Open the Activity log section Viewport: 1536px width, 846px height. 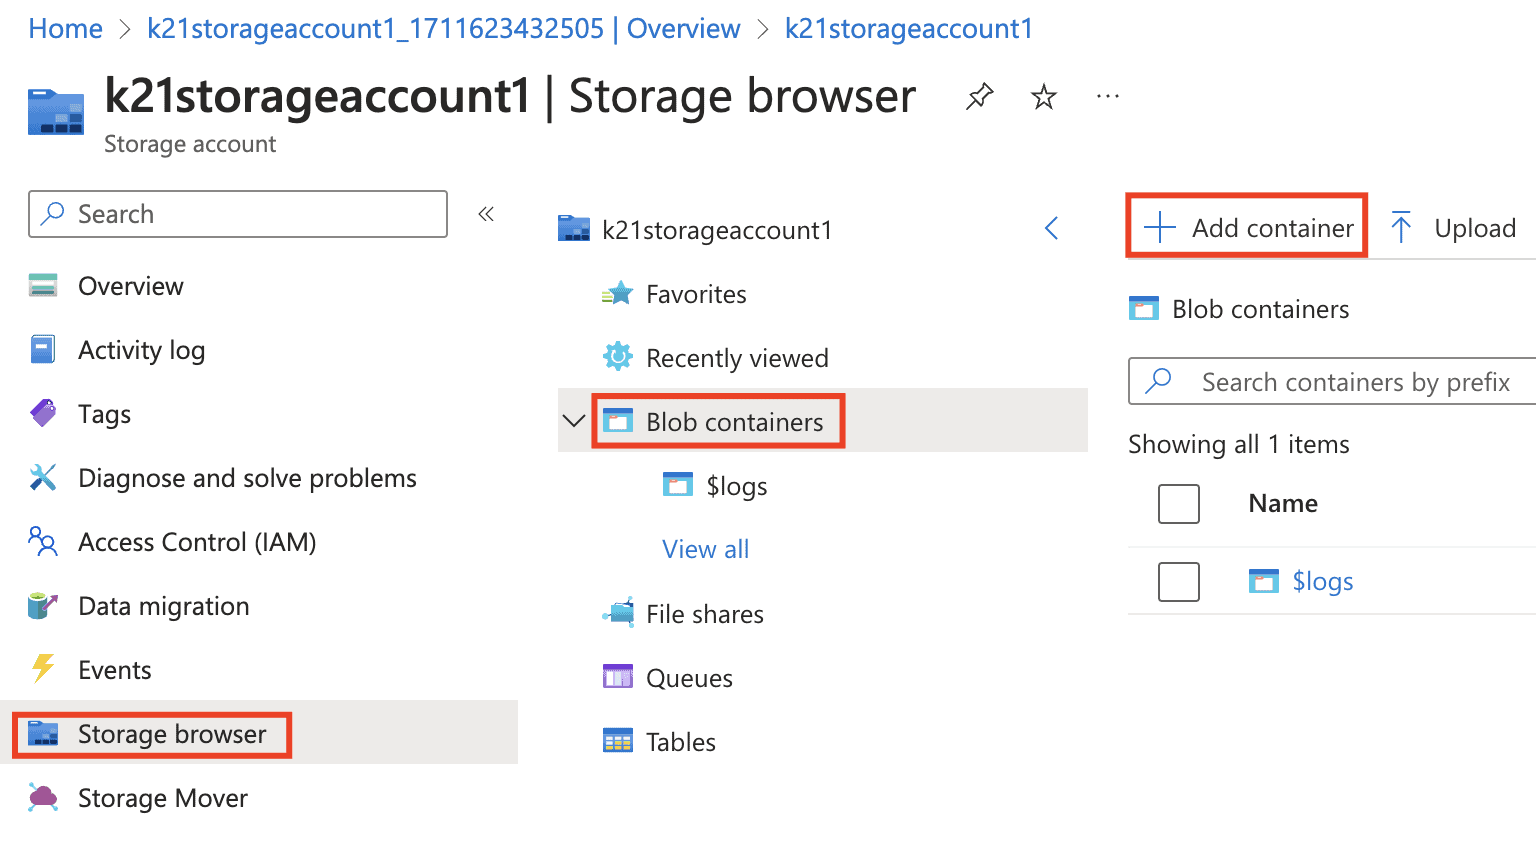click(x=141, y=349)
